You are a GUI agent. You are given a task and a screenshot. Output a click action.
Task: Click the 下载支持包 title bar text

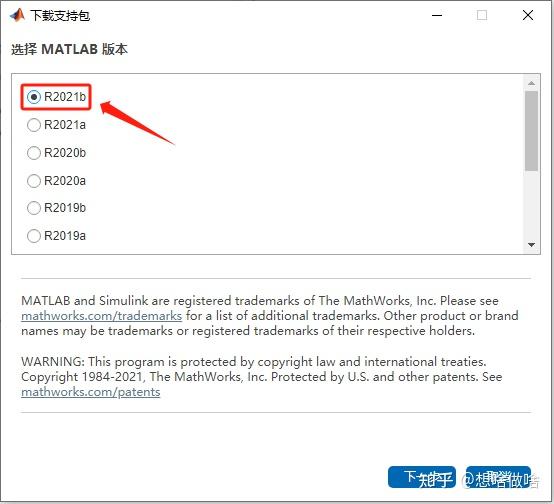coord(60,16)
